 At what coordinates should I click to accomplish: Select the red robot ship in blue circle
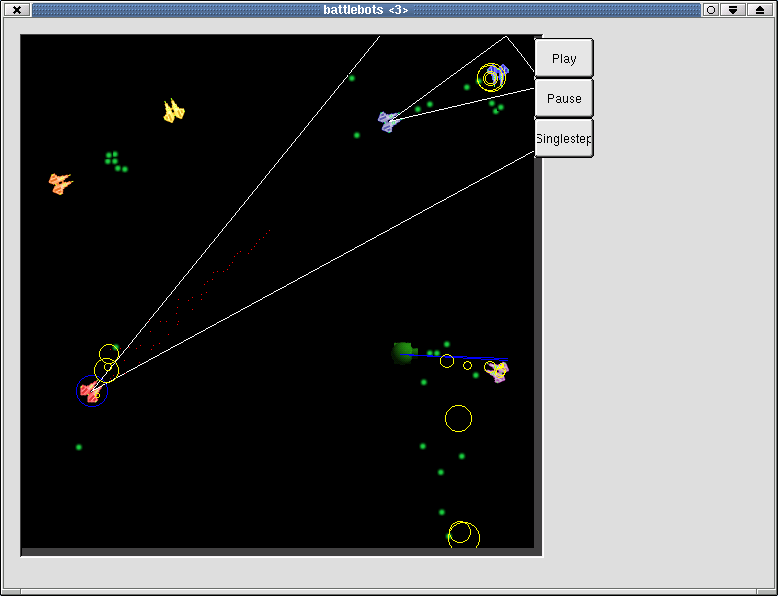(91, 392)
